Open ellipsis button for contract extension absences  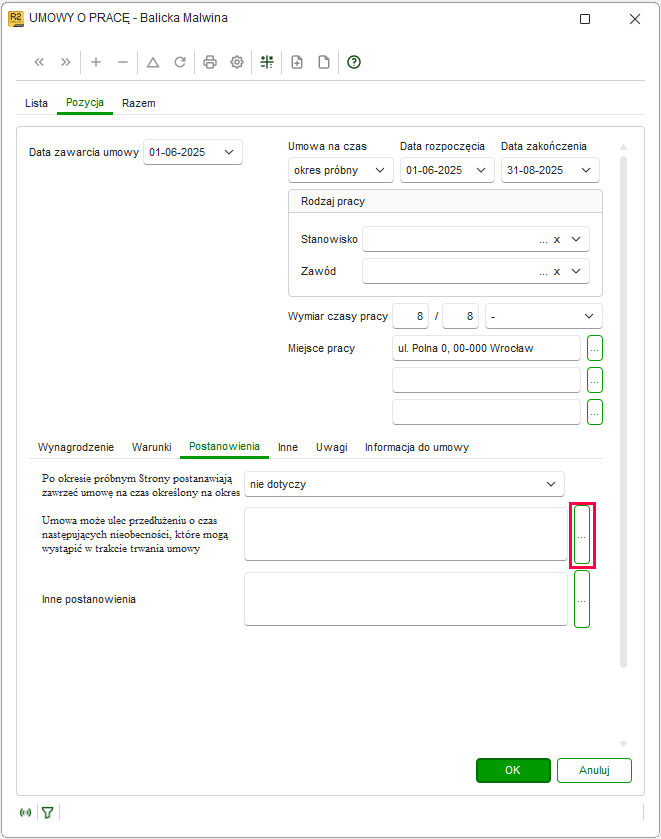tap(582, 535)
